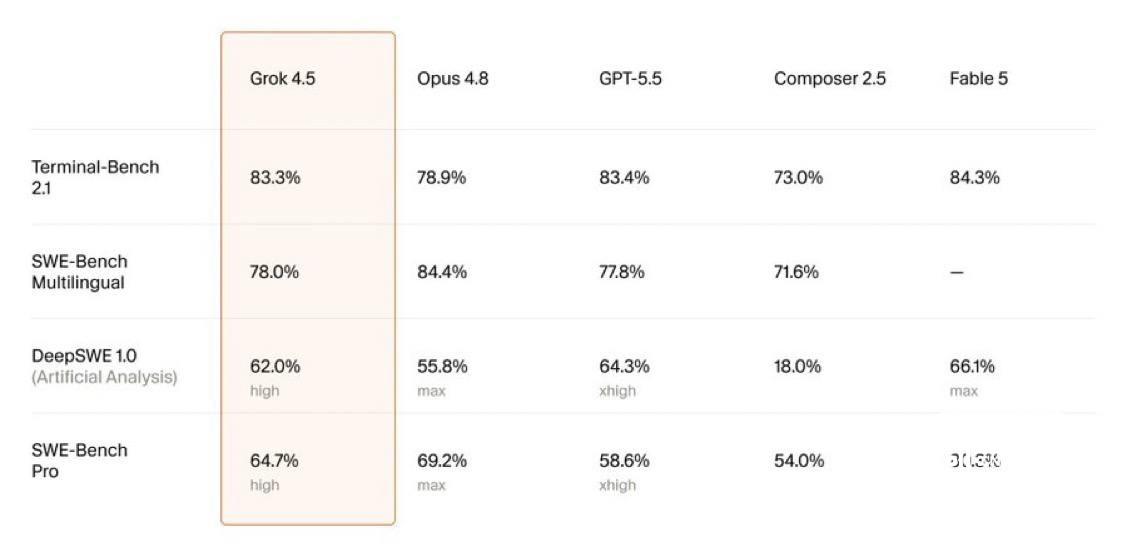Select the DeepSWE 1.0 row label
Image resolution: width=1127 pixels, height=557 pixels.
tap(84, 356)
